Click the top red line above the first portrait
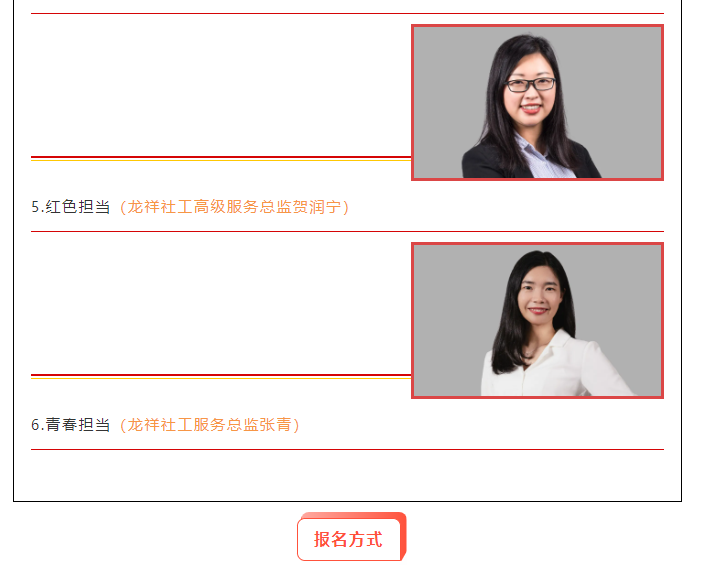 tap(347, 13)
